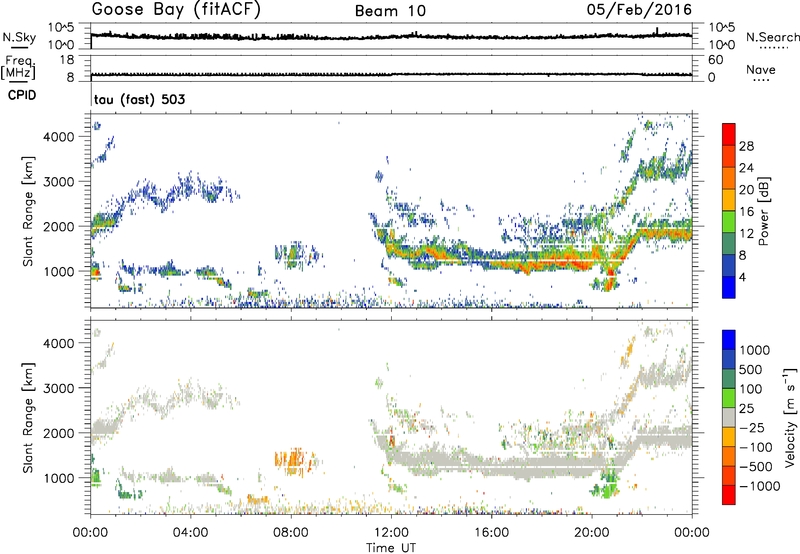
Task: Click the "−1000" label on Velocity colorbar
Action: (760, 486)
